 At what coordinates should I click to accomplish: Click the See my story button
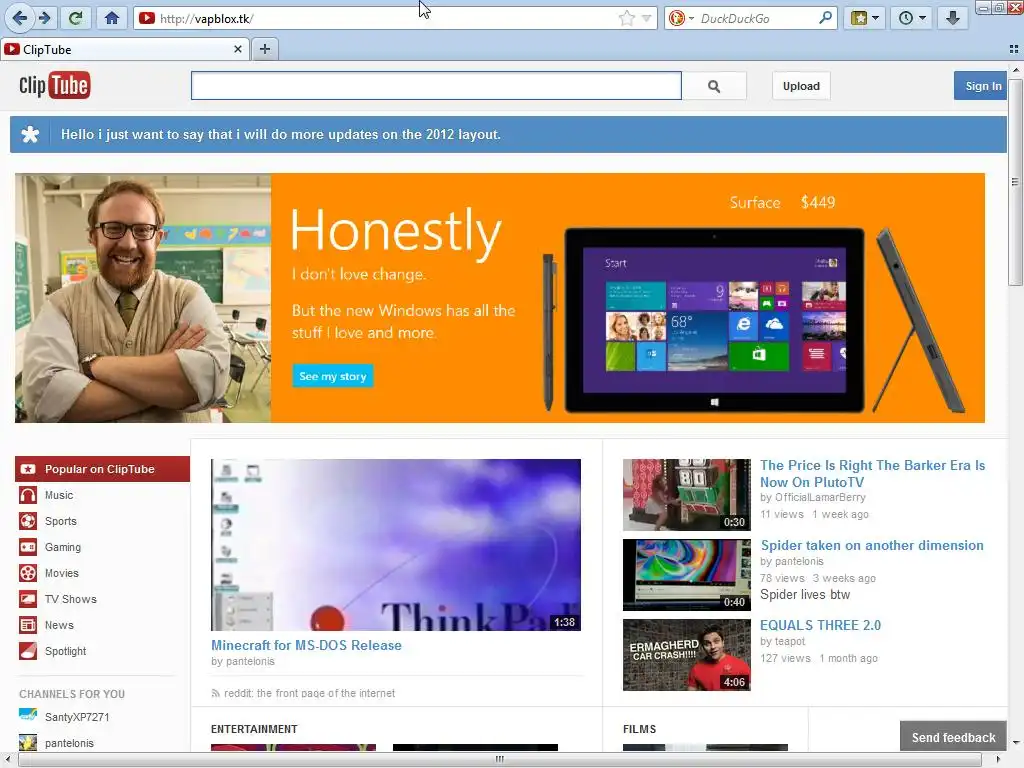(x=332, y=376)
